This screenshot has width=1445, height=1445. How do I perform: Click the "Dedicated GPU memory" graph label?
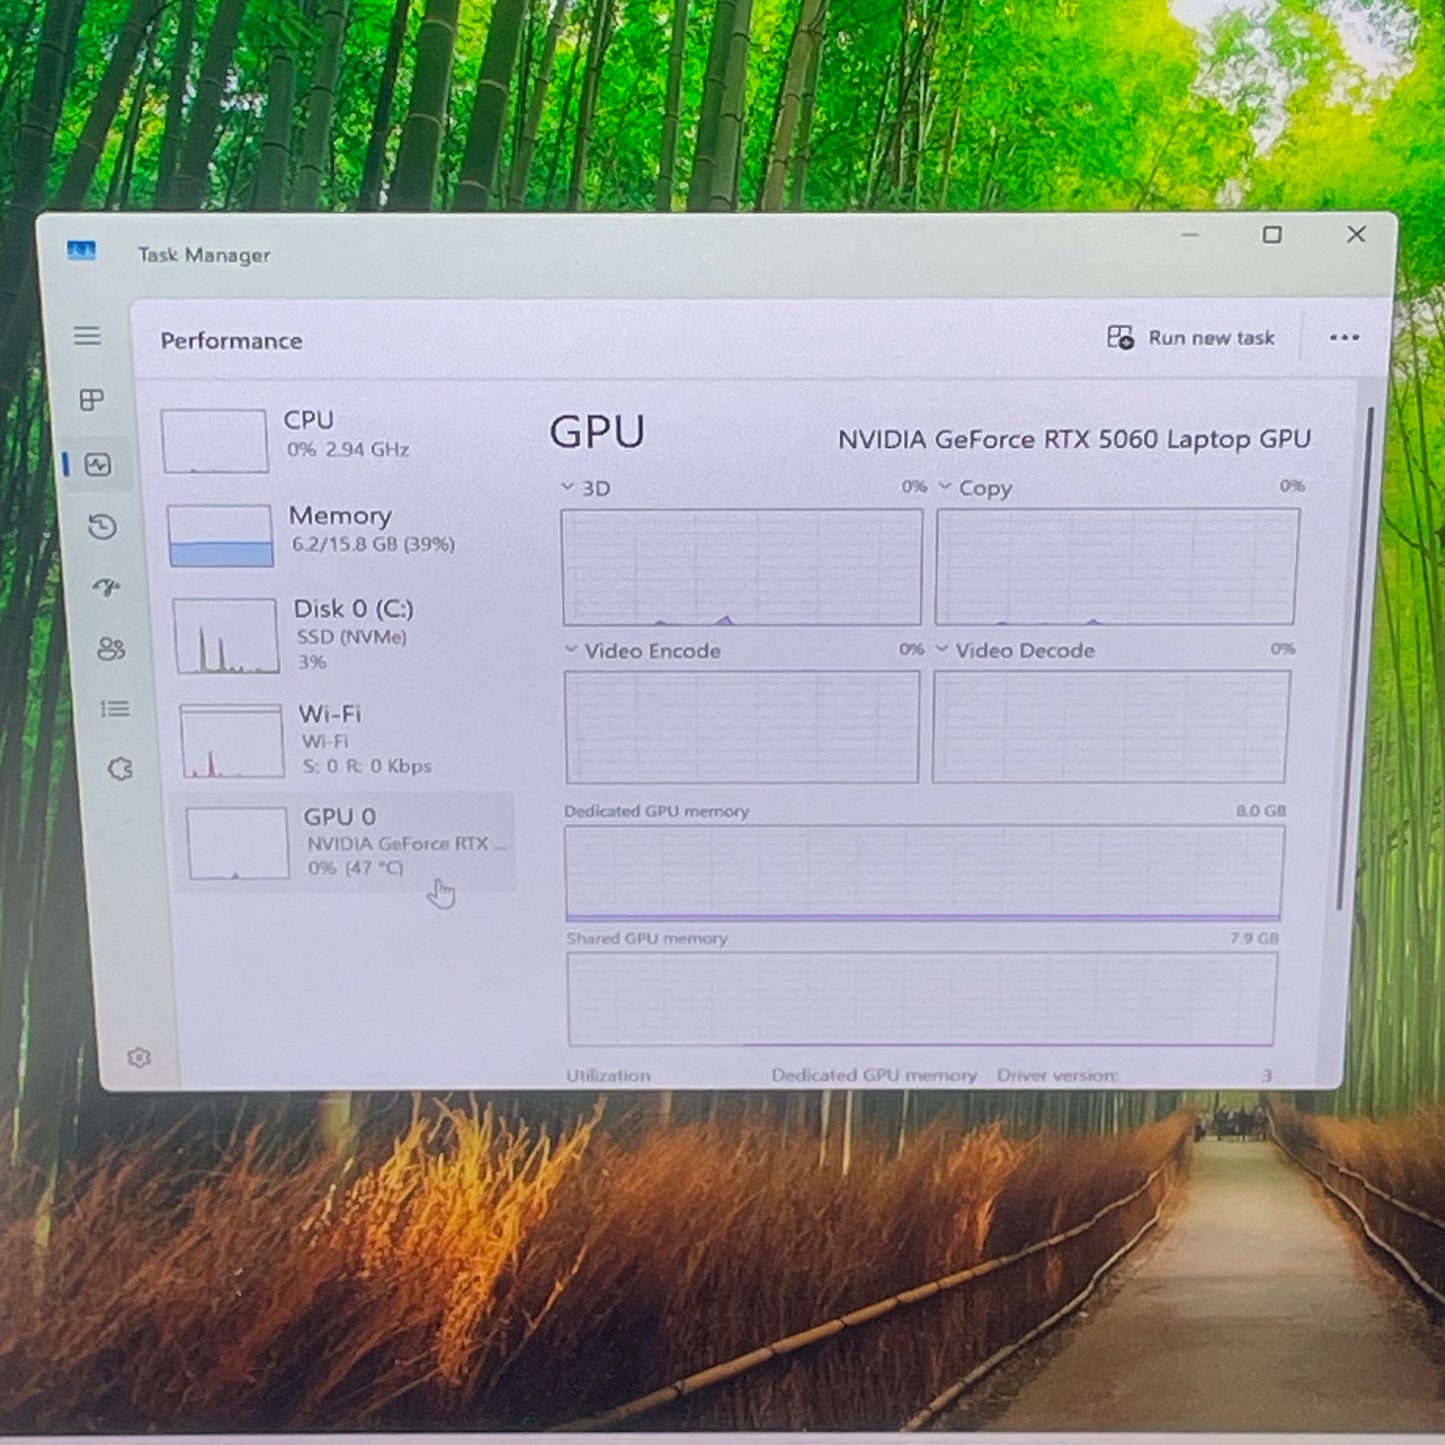656,811
